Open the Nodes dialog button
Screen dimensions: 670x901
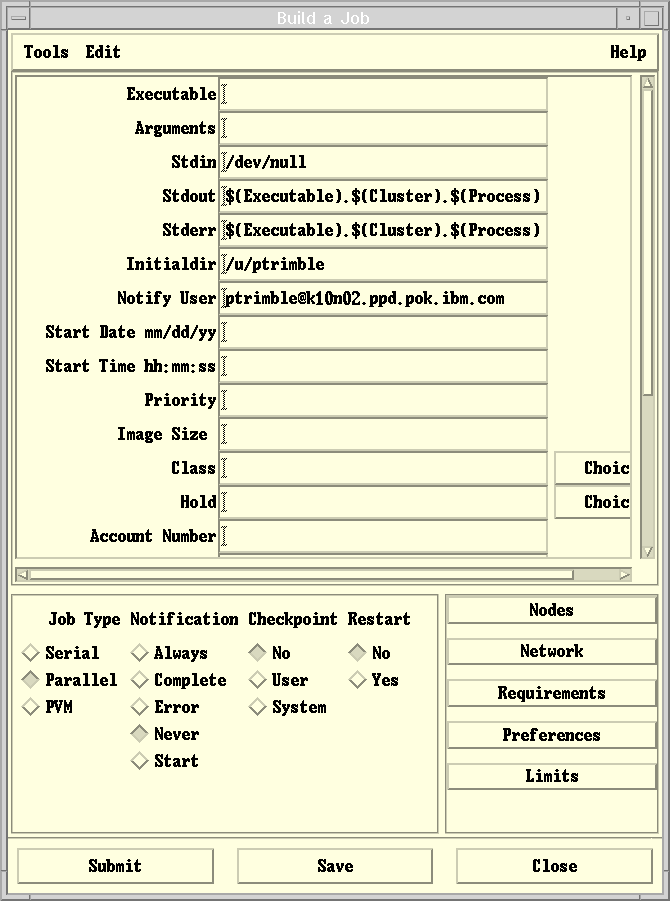[552, 610]
